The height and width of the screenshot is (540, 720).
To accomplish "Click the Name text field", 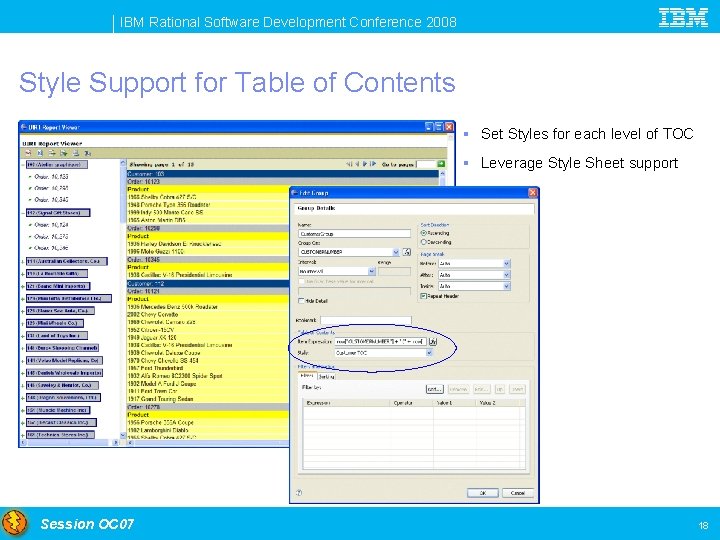I will tap(354, 233).
